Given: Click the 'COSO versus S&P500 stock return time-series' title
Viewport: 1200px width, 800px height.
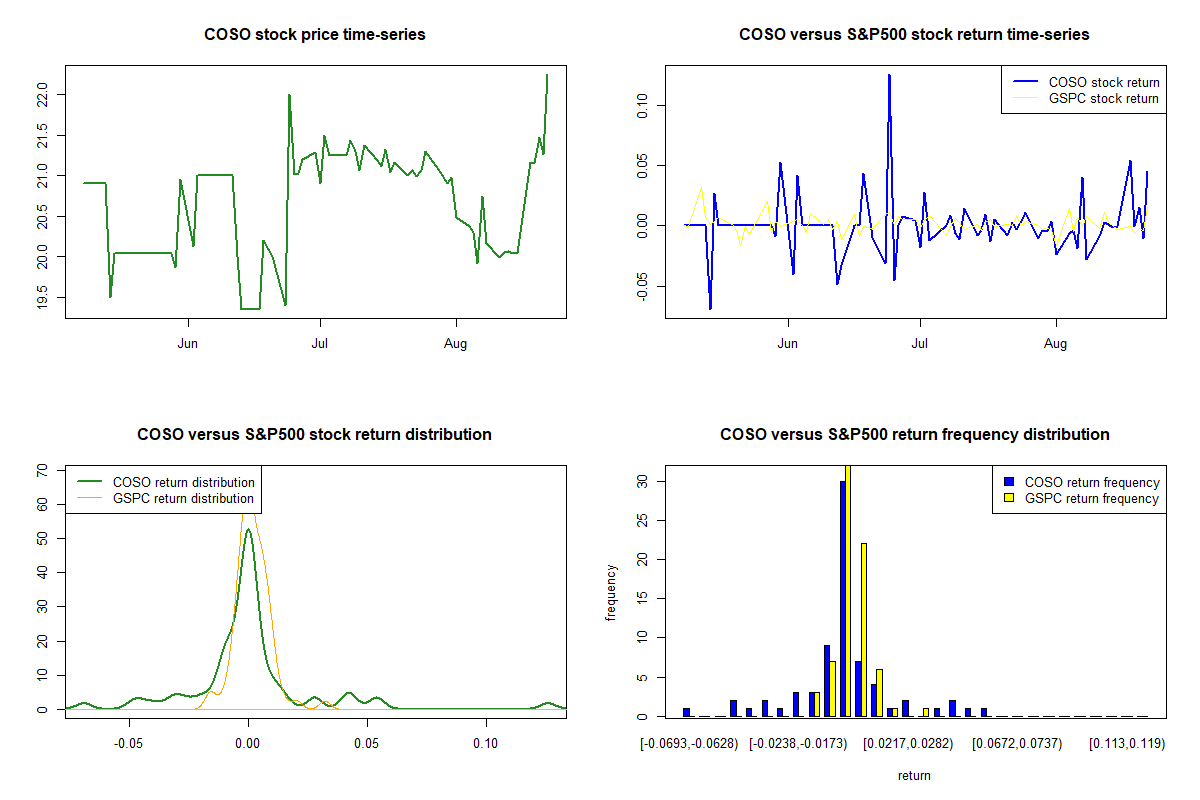Looking at the screenshot, I should pos(914,35).
